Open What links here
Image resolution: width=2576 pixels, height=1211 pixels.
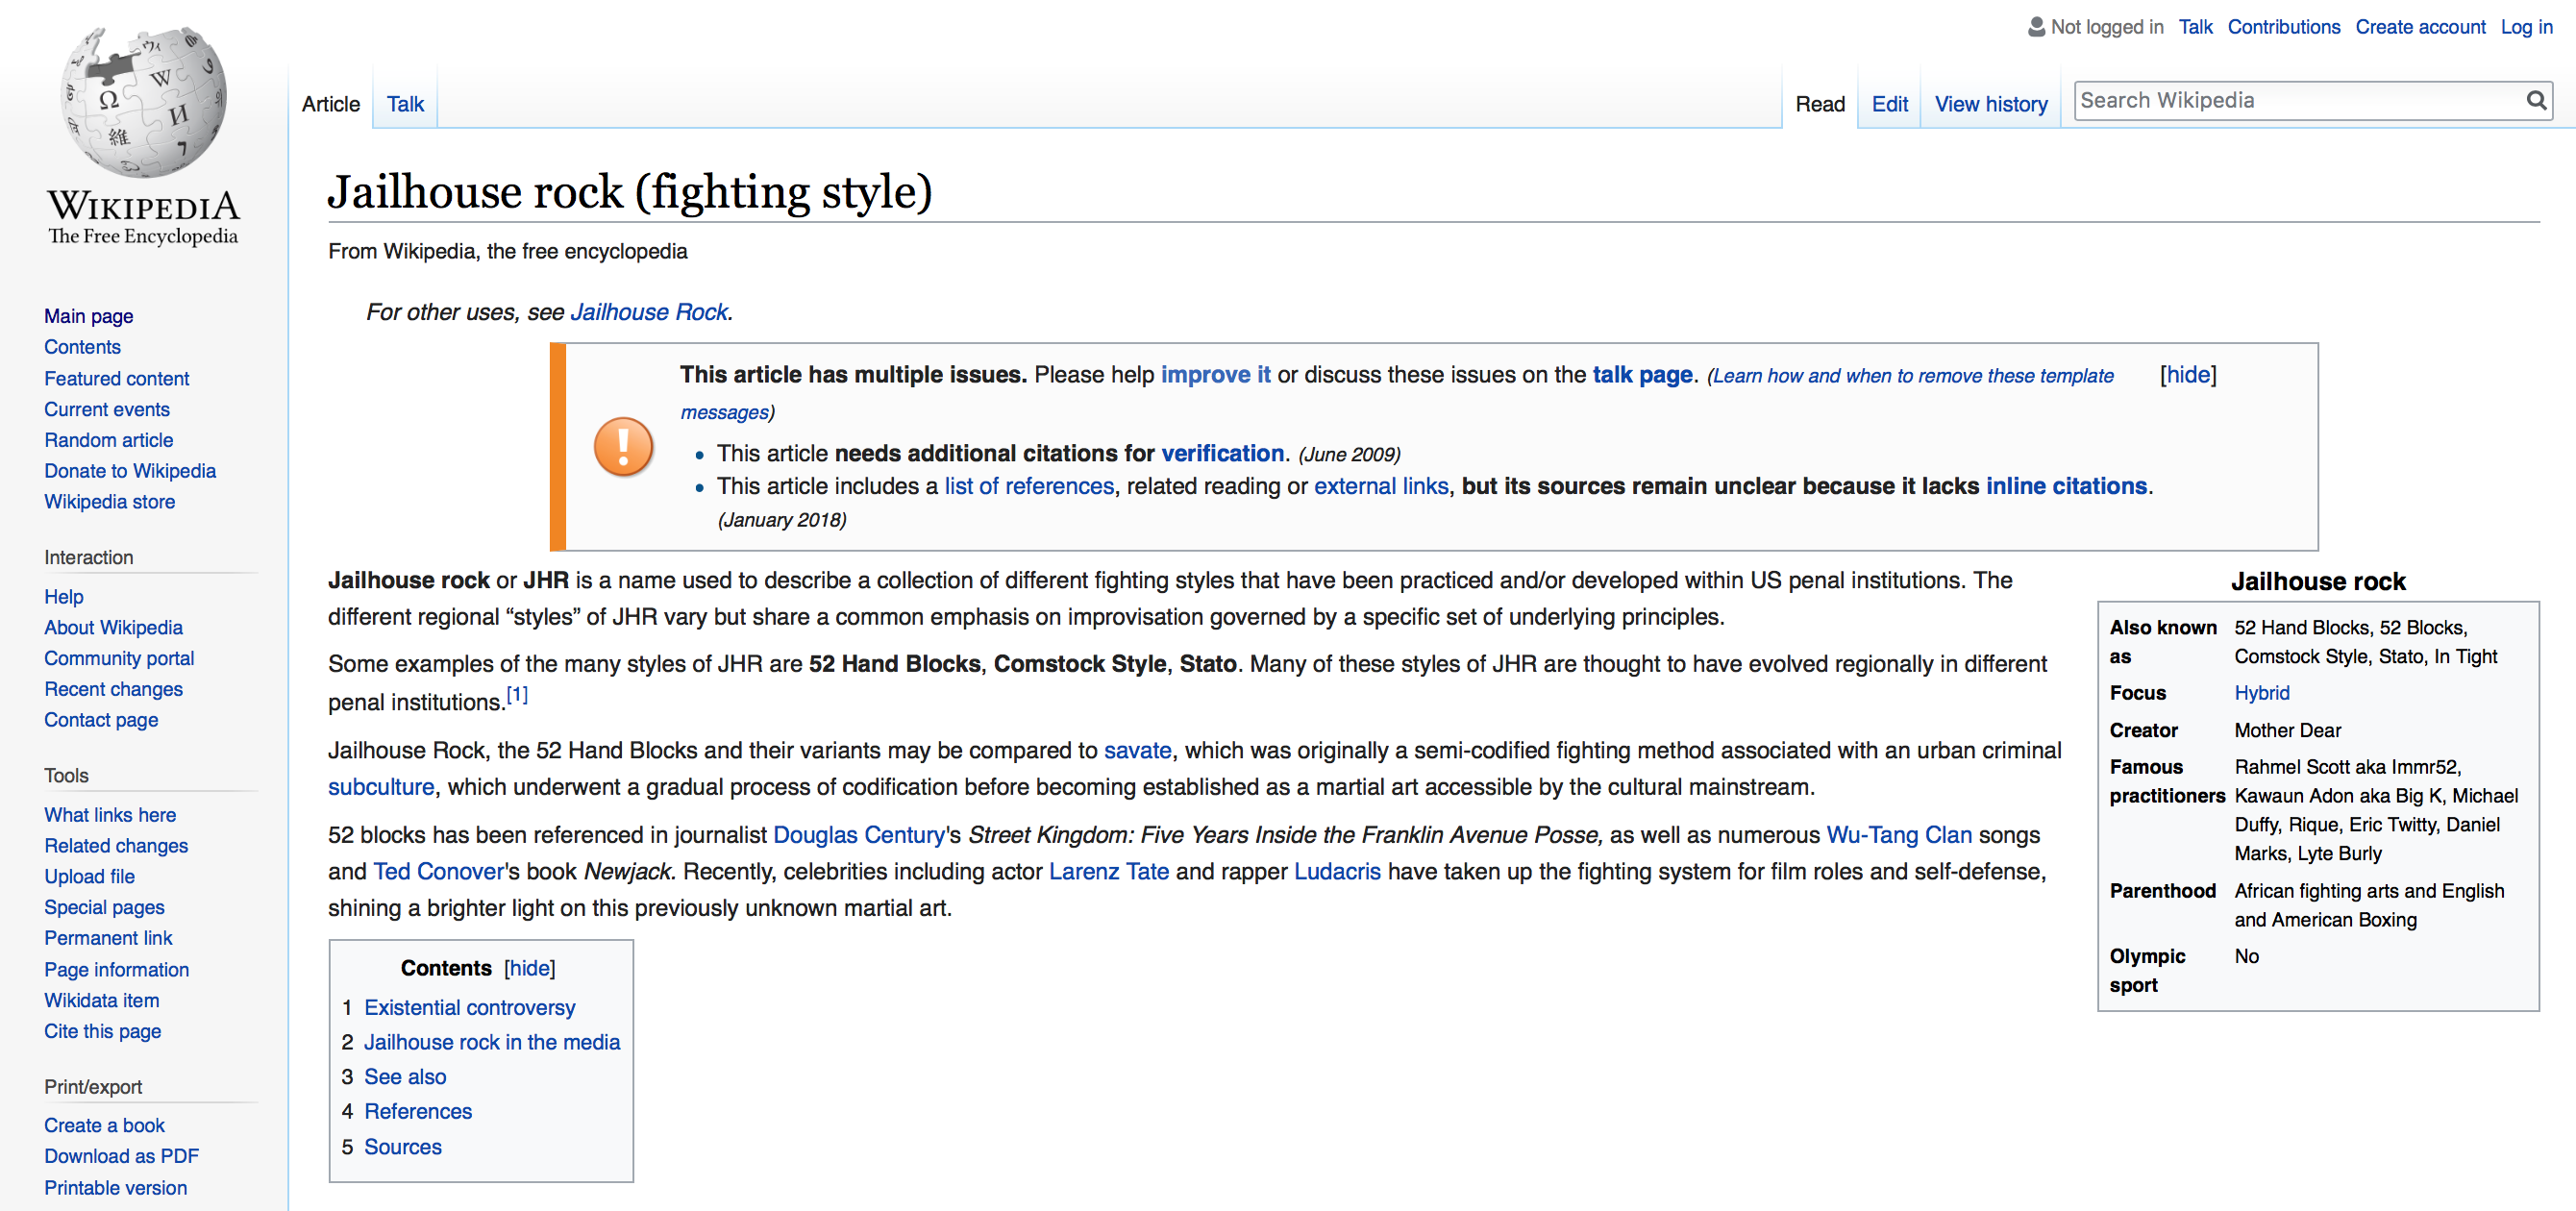point(109,815)
